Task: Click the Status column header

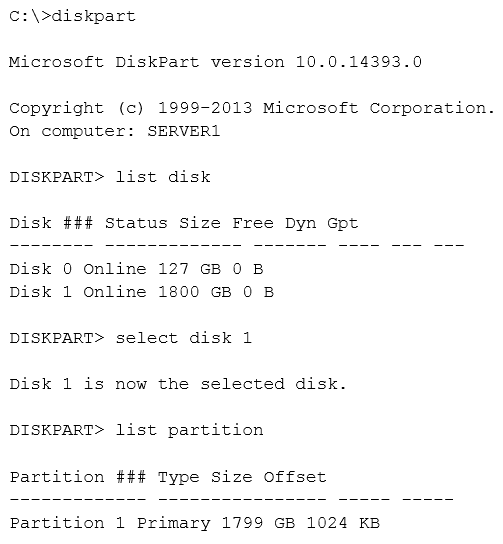Action: pos(136,223)
